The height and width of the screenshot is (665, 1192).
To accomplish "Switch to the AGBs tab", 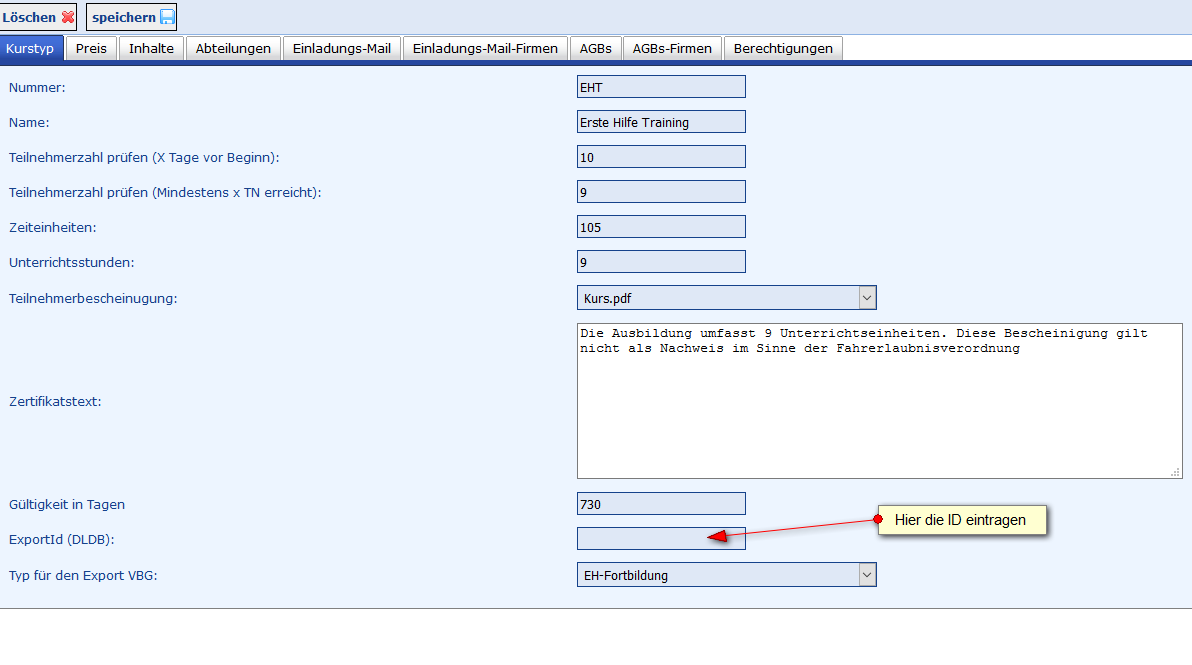I will click(596, 48).
